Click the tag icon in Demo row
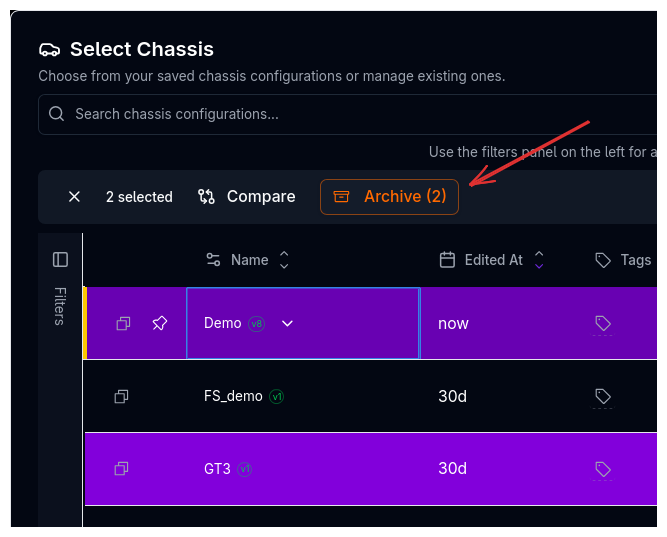Image resolution: width=667 pixels, height=537 pixels. (602, 323)
